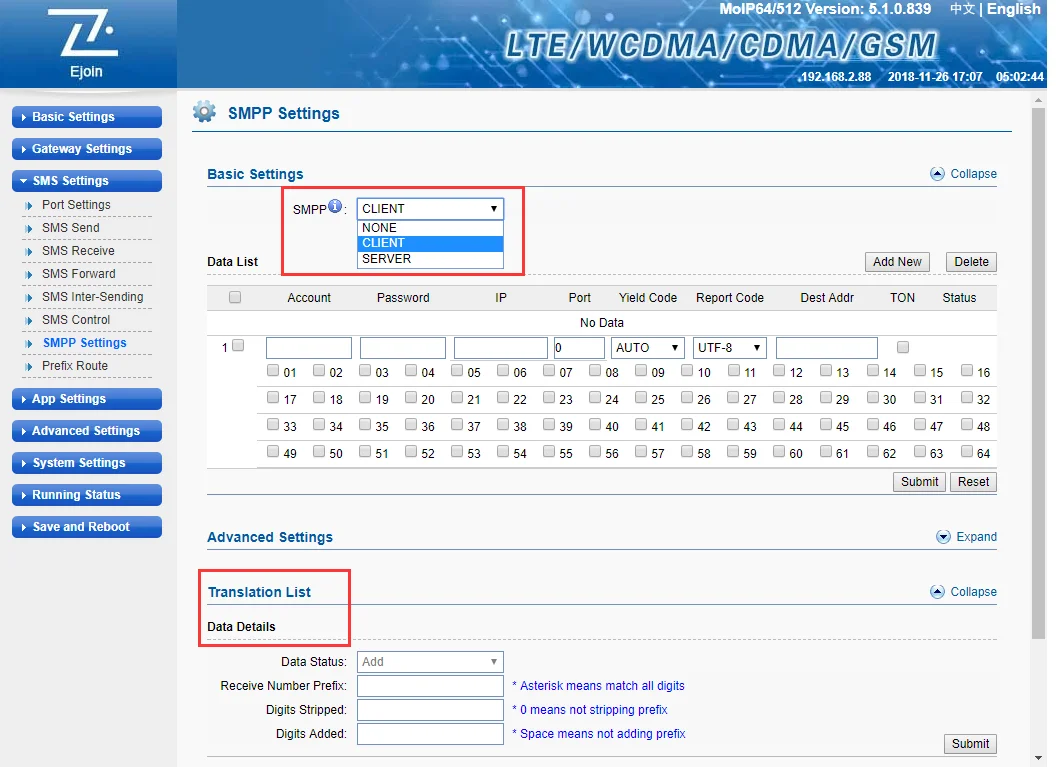Image resolution: width=1056 pixels, height=767 pixels.
Task: Click arrow icon beside Prefix Route
Action: tap(30, 366)
